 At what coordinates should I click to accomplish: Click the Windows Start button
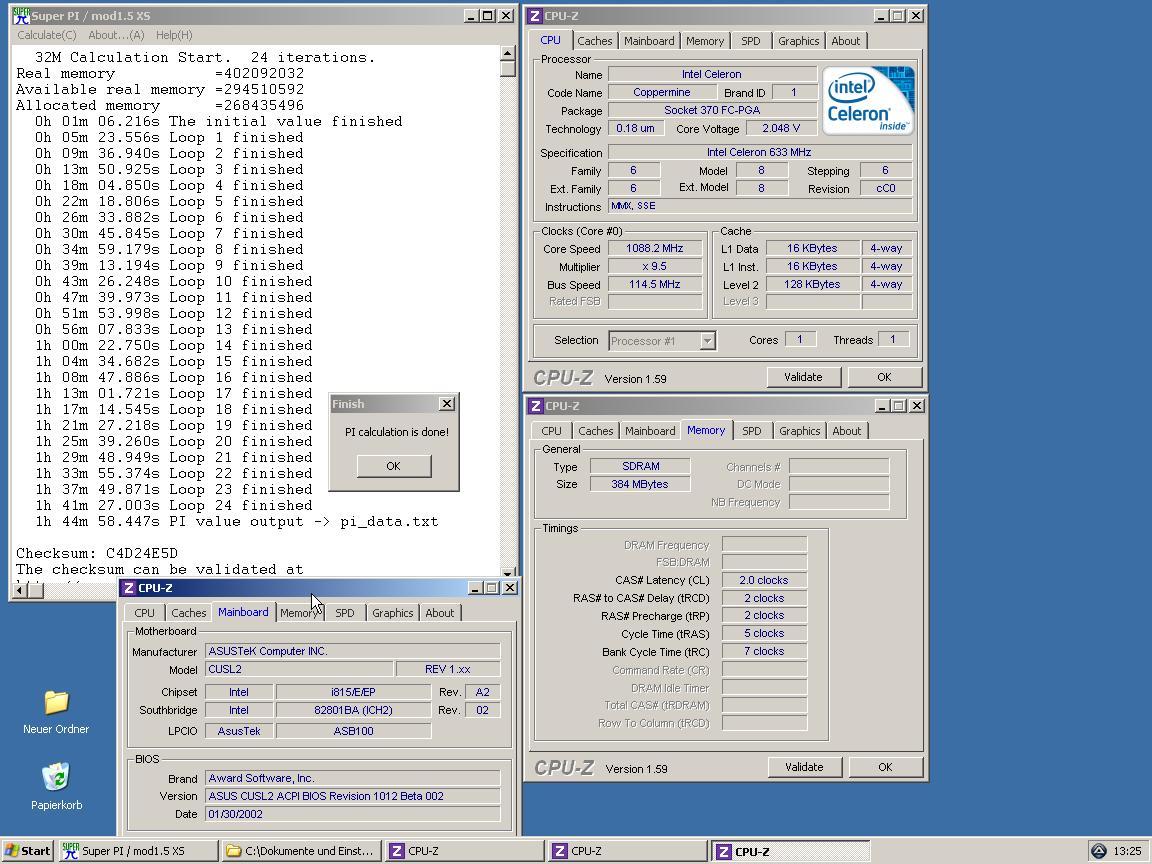click(28, 851)
